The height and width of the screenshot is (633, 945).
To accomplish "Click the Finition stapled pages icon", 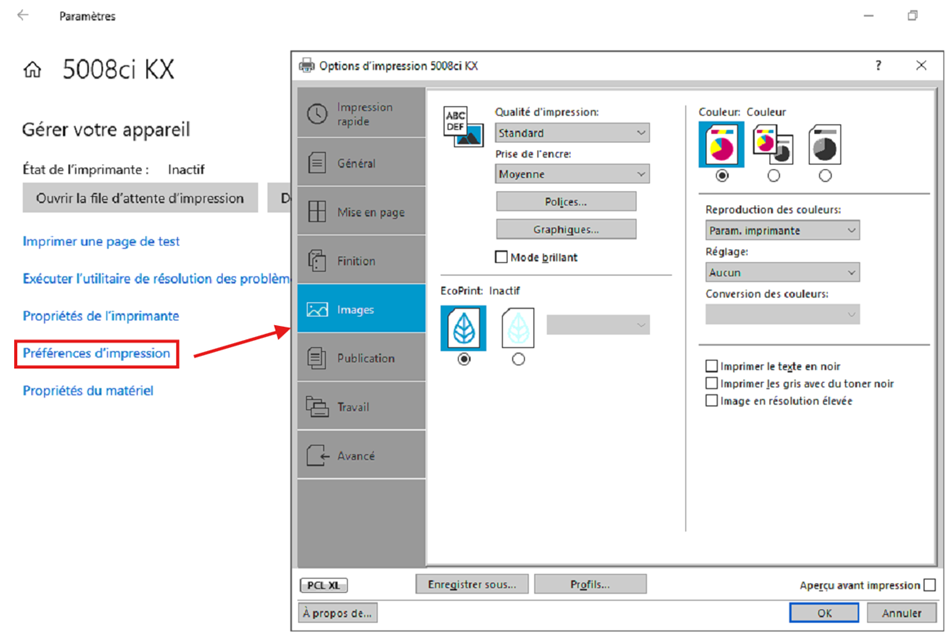I will click(x=318, y=260).
